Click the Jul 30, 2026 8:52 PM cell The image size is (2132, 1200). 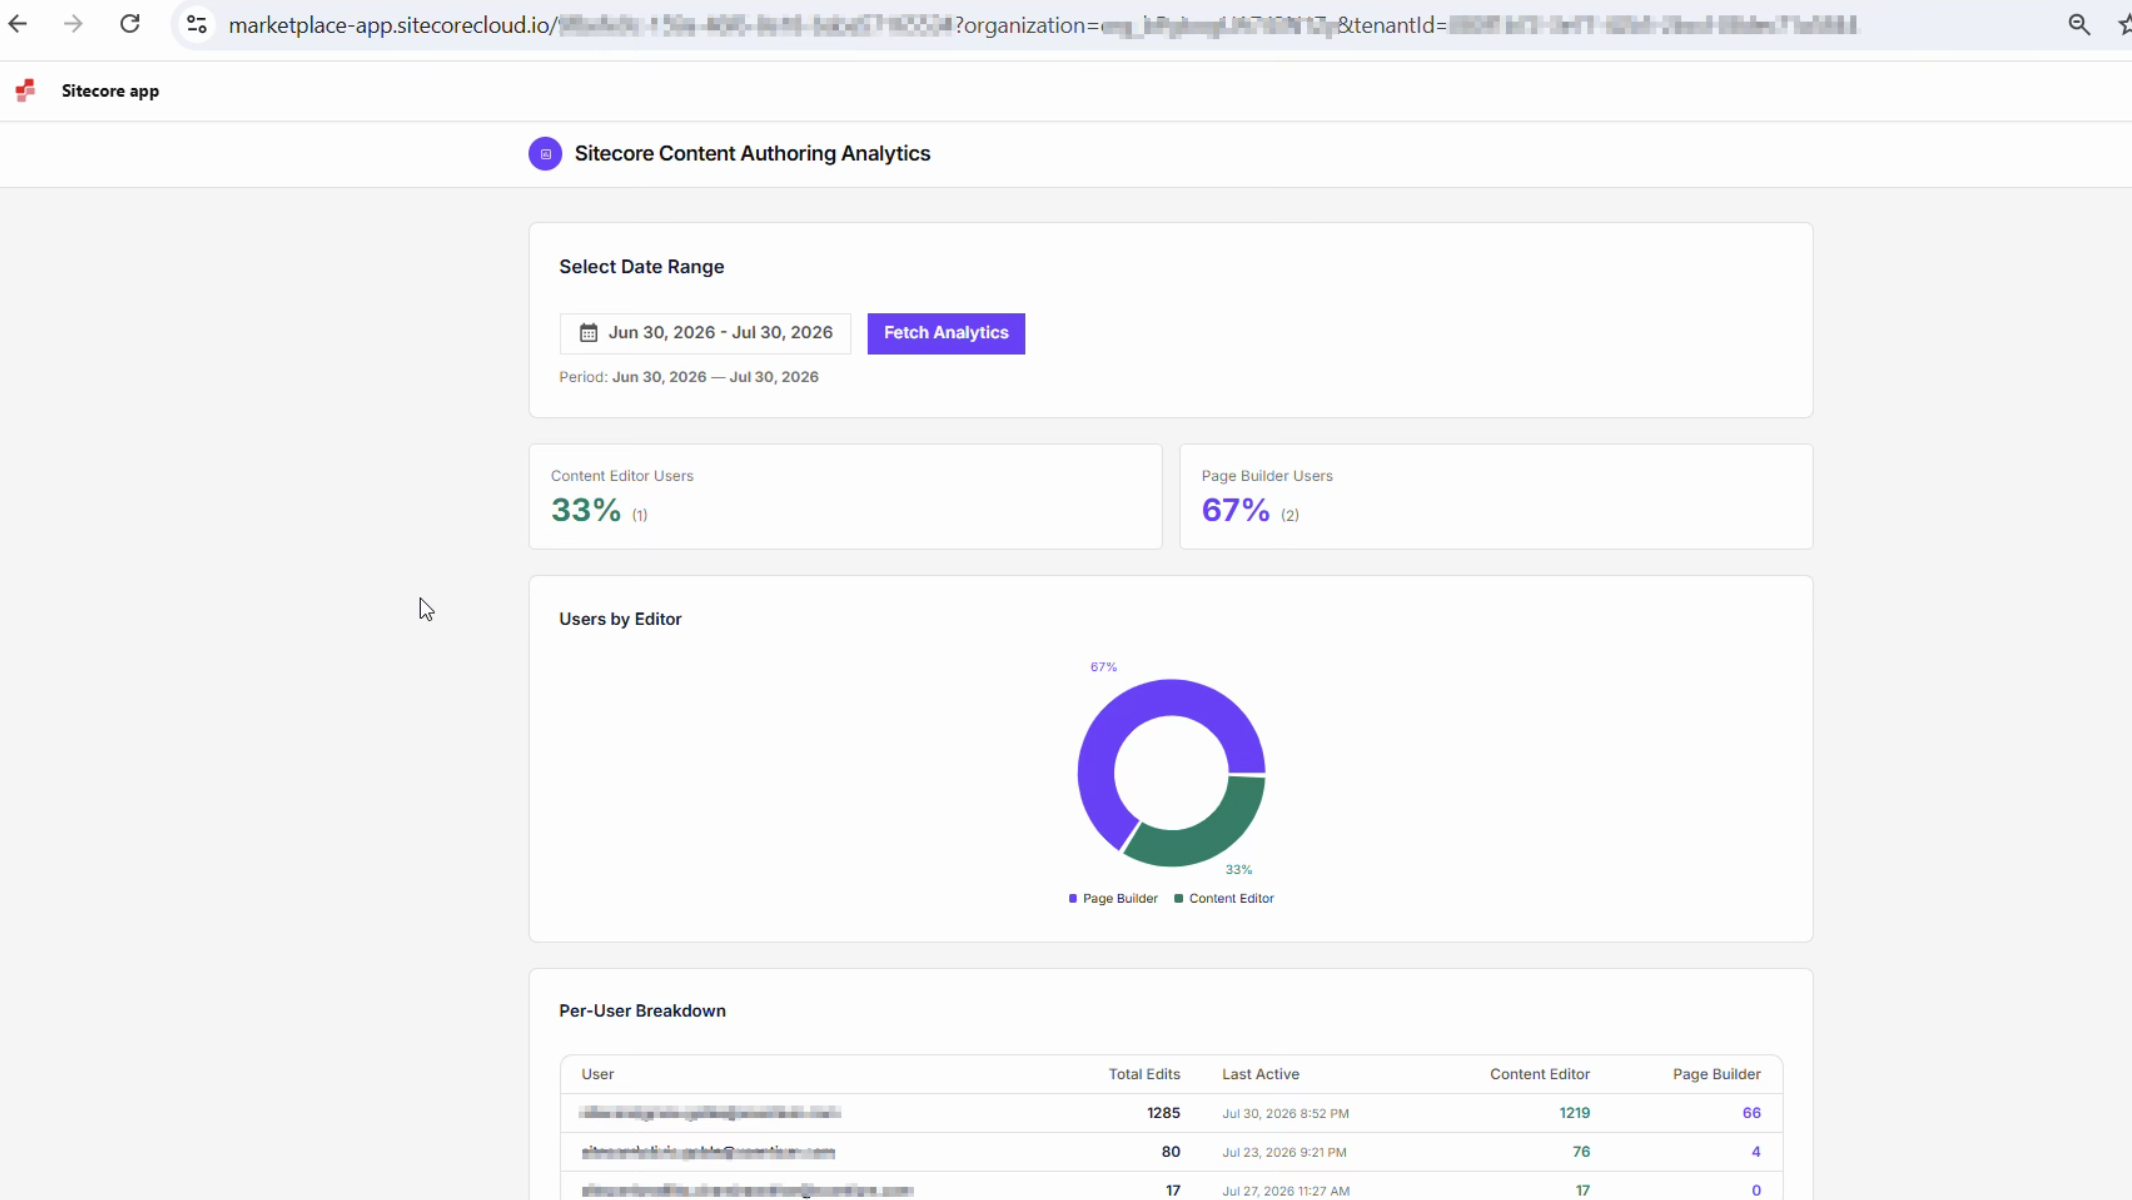1286,1114
